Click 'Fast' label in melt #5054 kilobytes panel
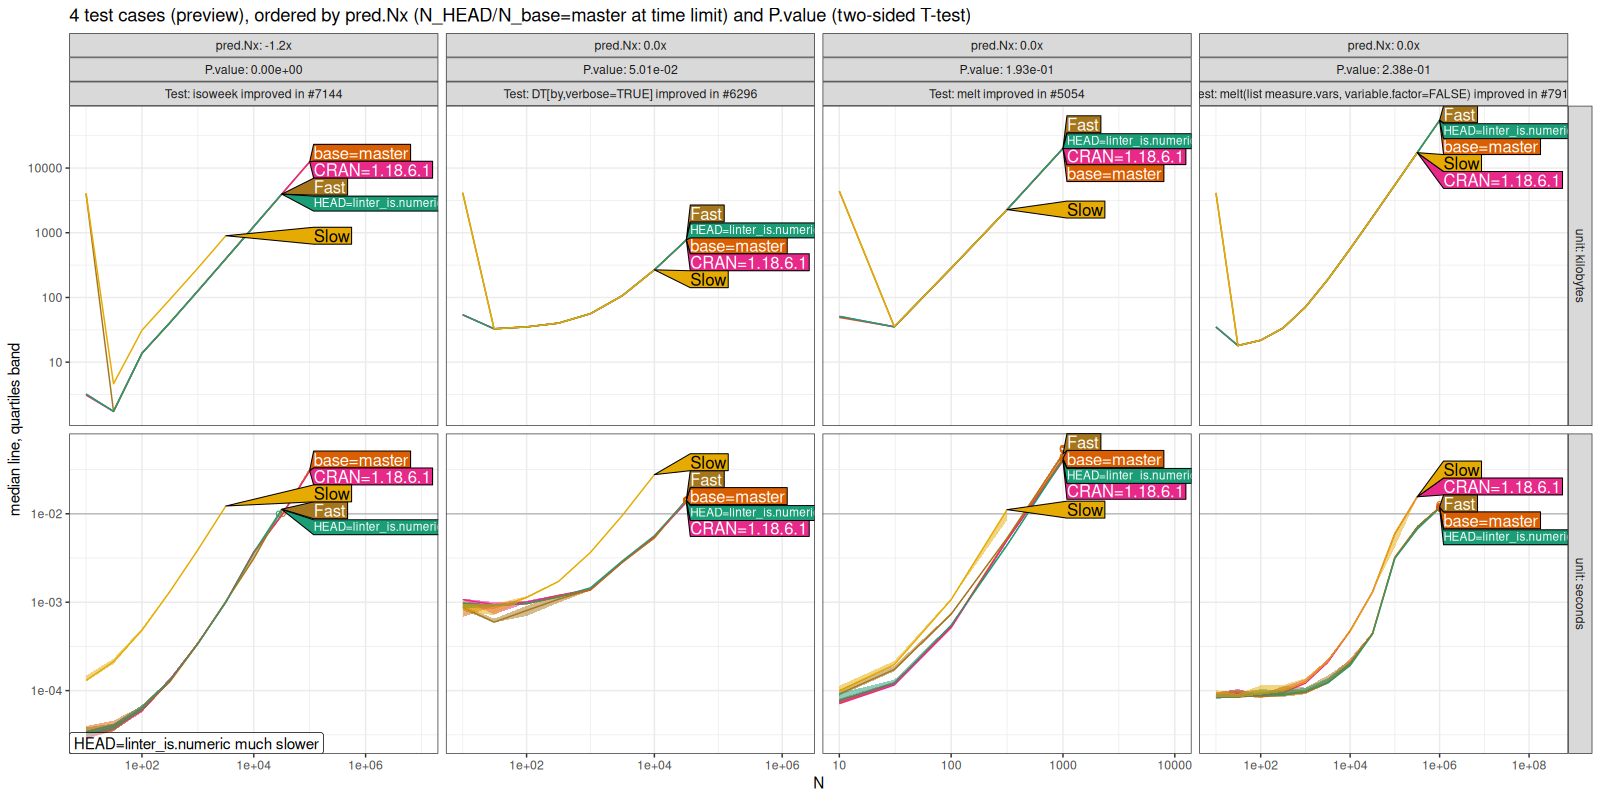Screen dimensions: 1600x800 tap(1083, 125)
